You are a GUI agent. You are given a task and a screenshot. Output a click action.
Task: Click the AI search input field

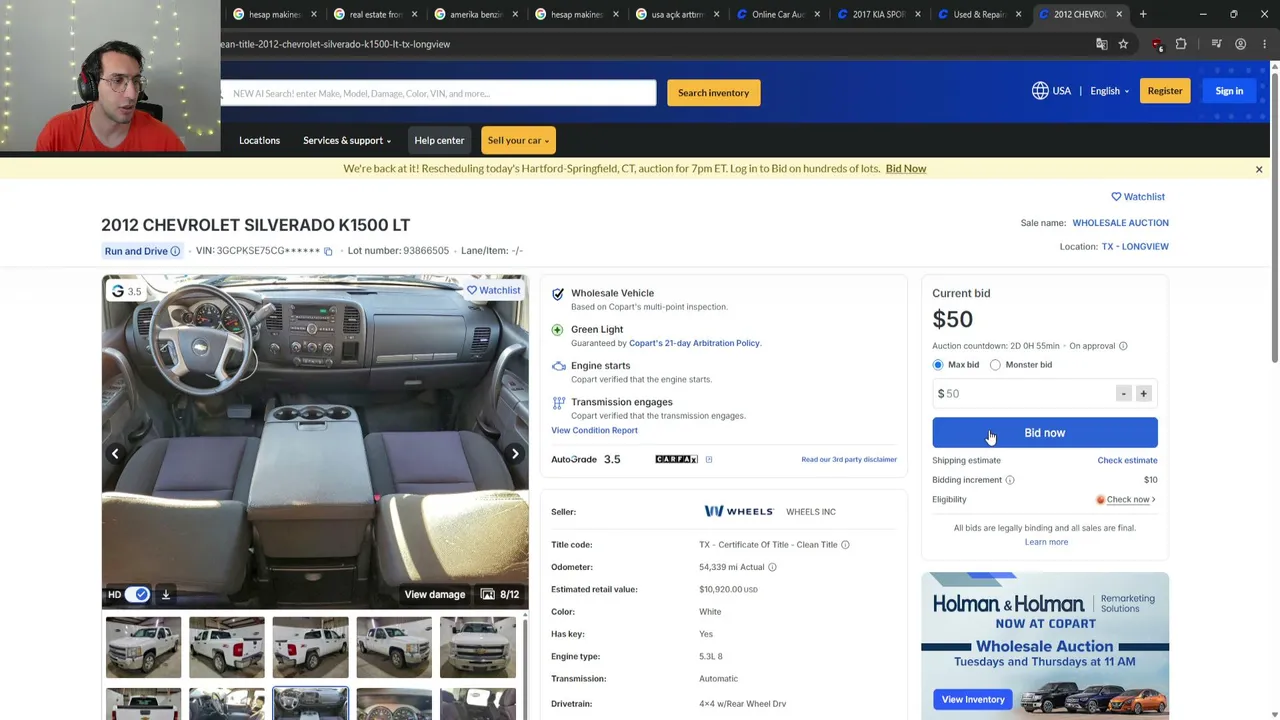tap(438, 93)
